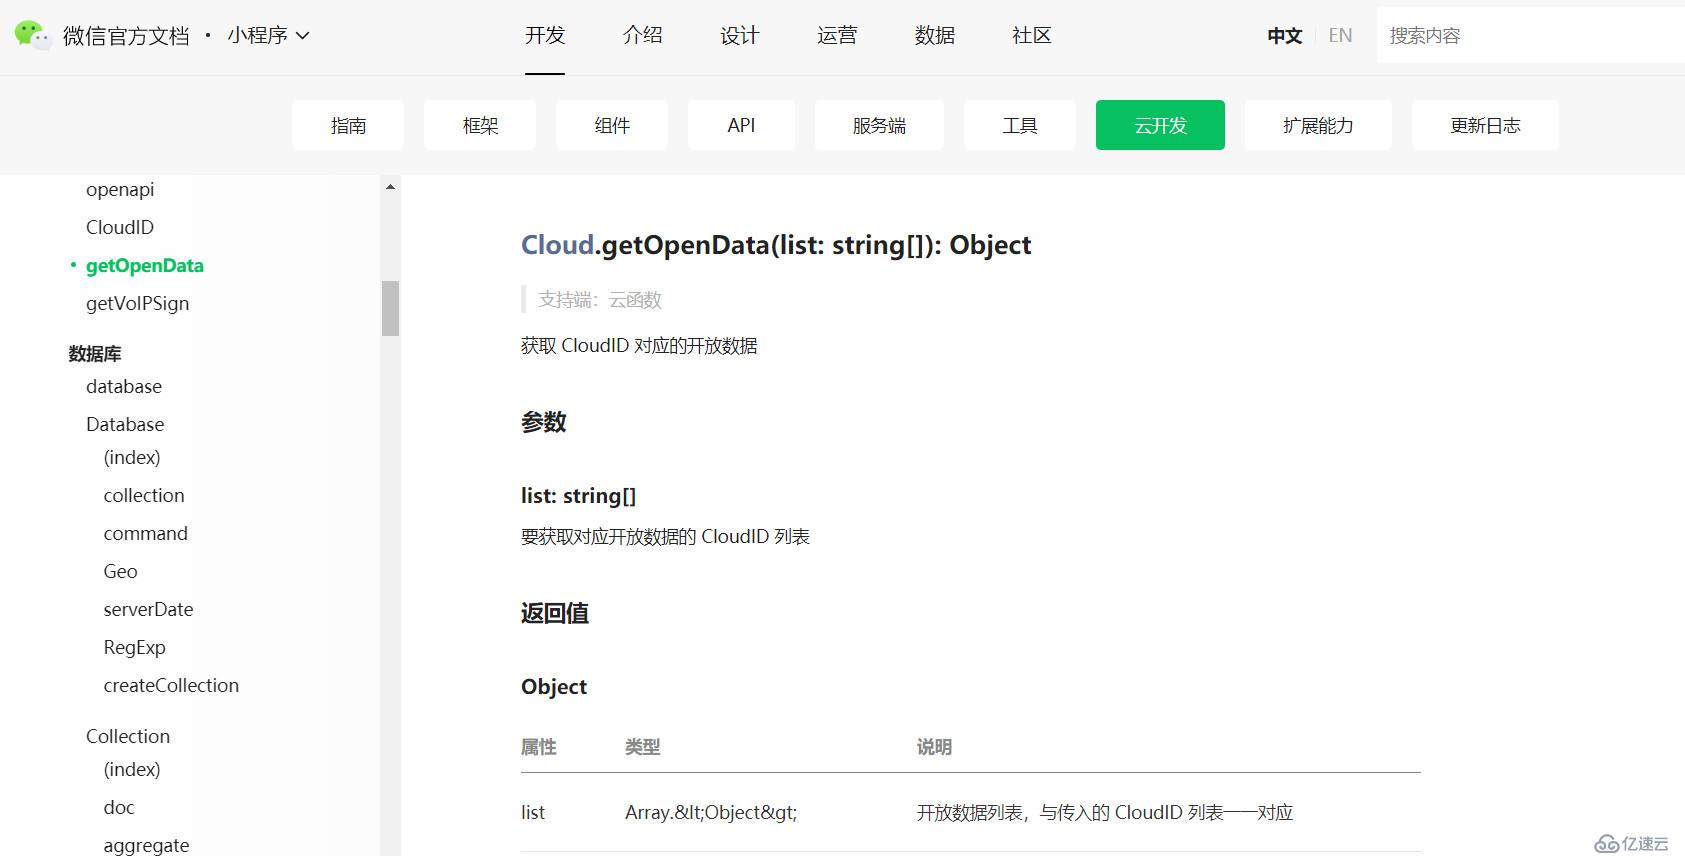Screen dimensions: 1685x856
Task: Select the 设计 top menu
Action: [x=739, y=35]
